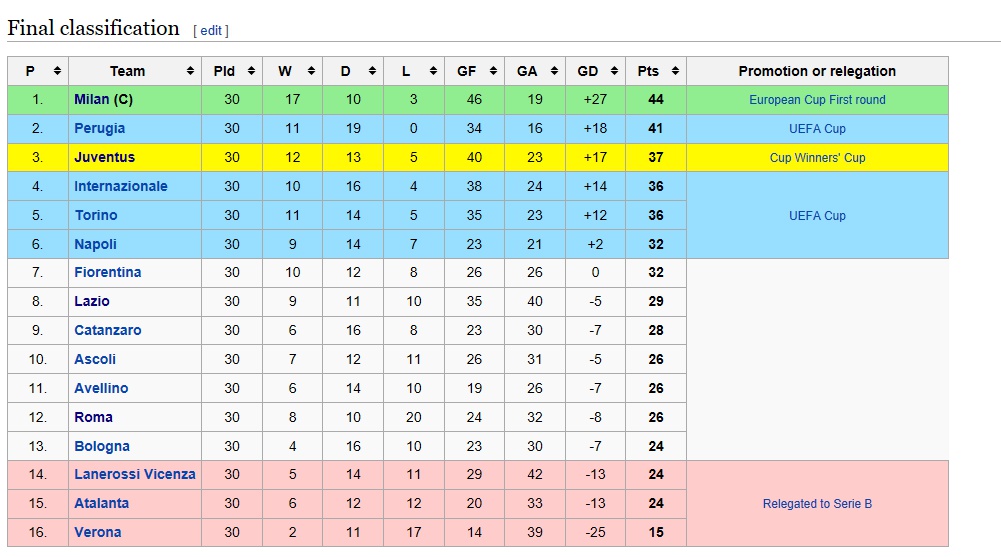Click GF column sort arrows
Viewport: 1001px width, 557px height.
[x=493, y=71]
